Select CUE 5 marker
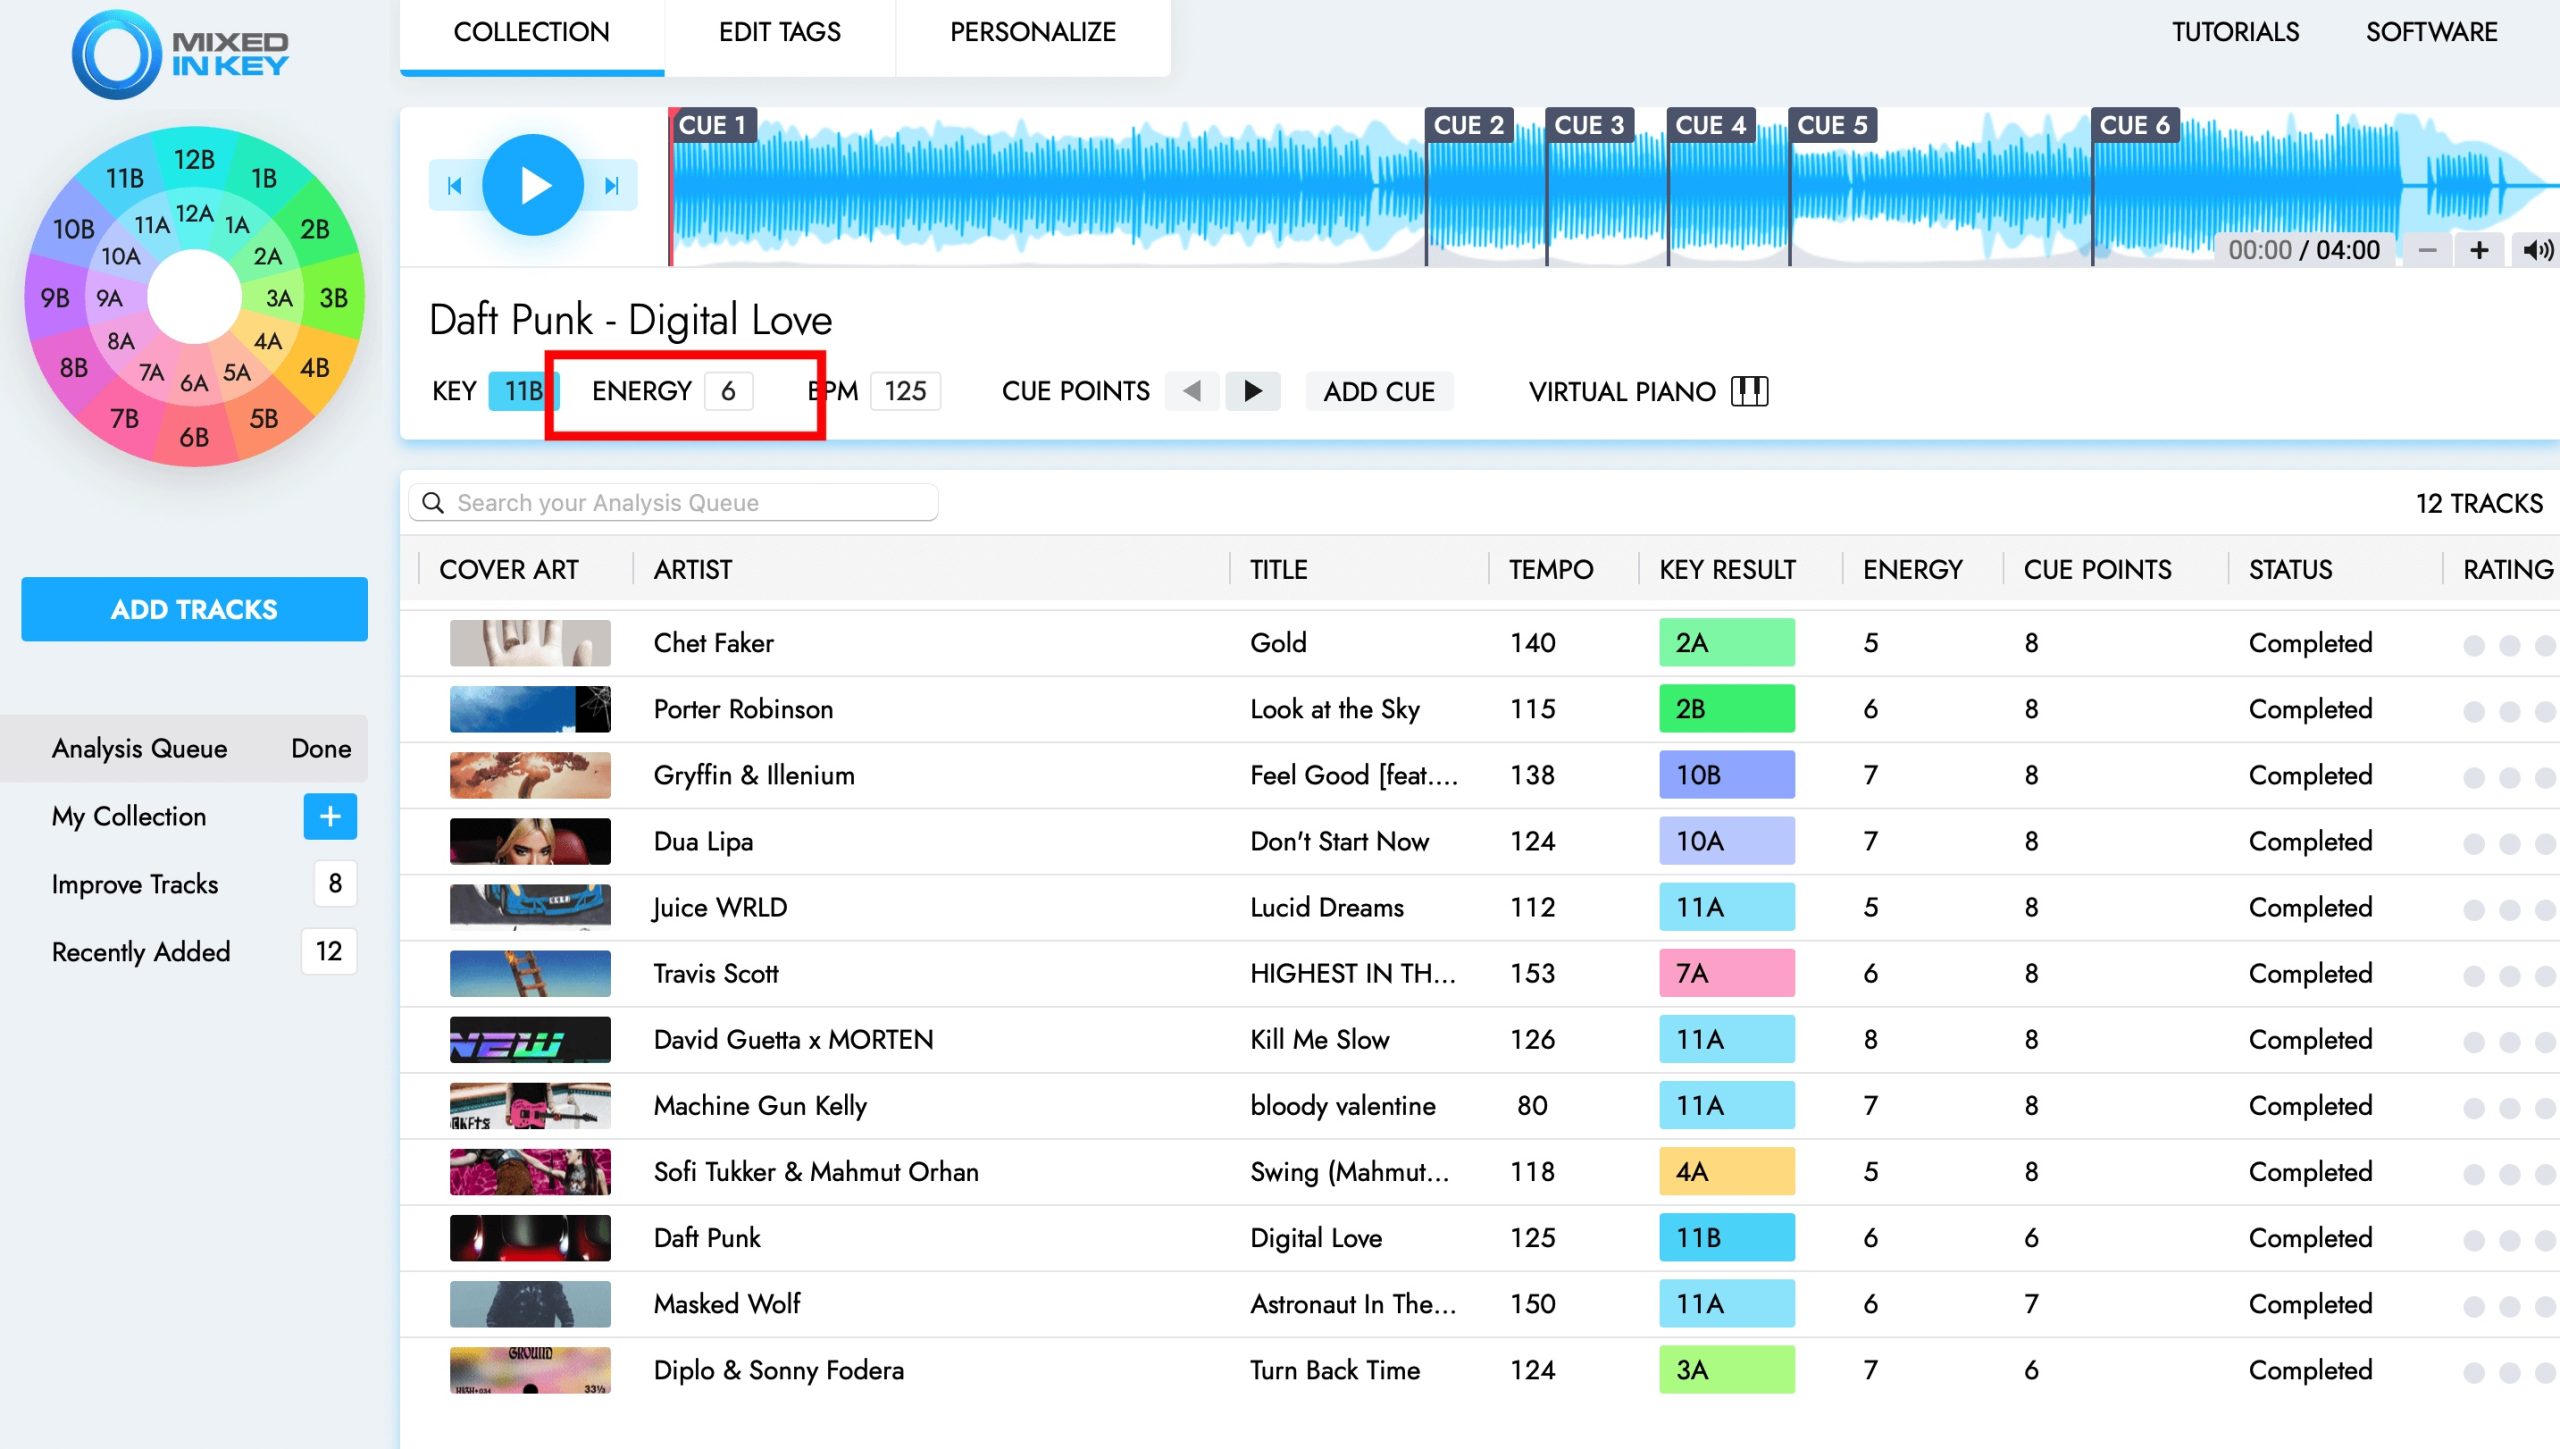 1833,125
